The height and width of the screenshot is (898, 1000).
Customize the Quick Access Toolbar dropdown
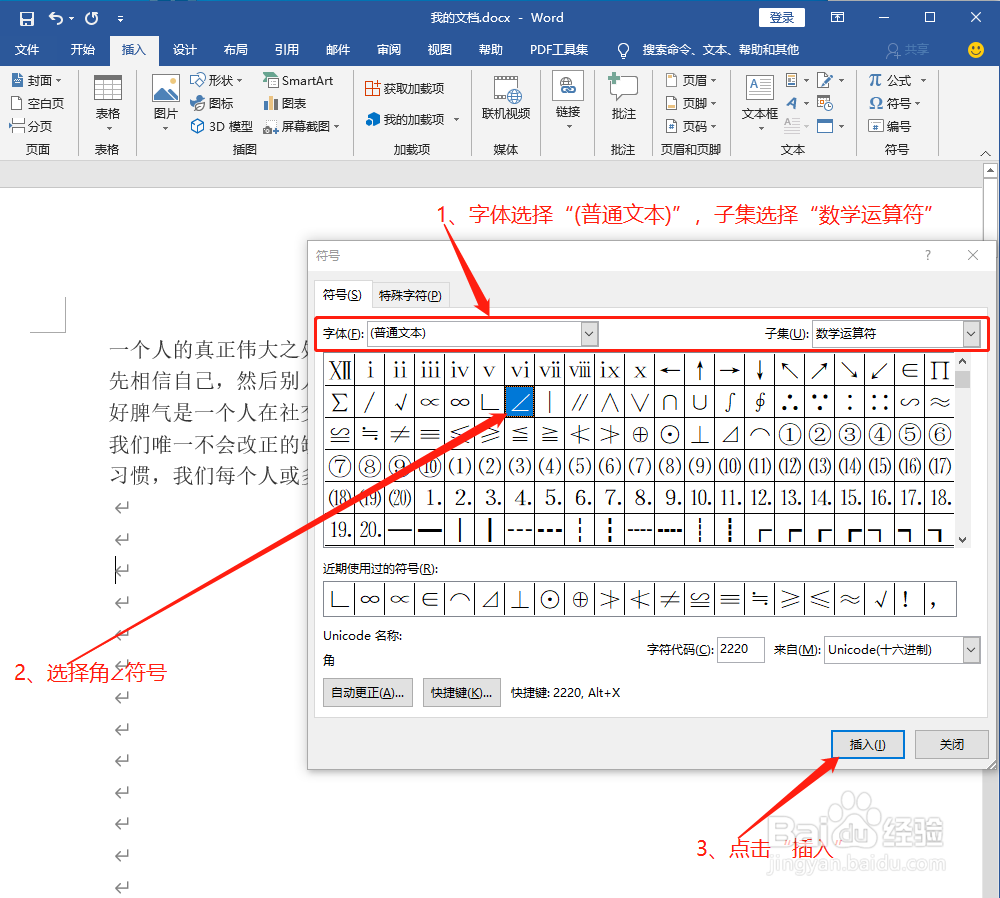(121, 19)
